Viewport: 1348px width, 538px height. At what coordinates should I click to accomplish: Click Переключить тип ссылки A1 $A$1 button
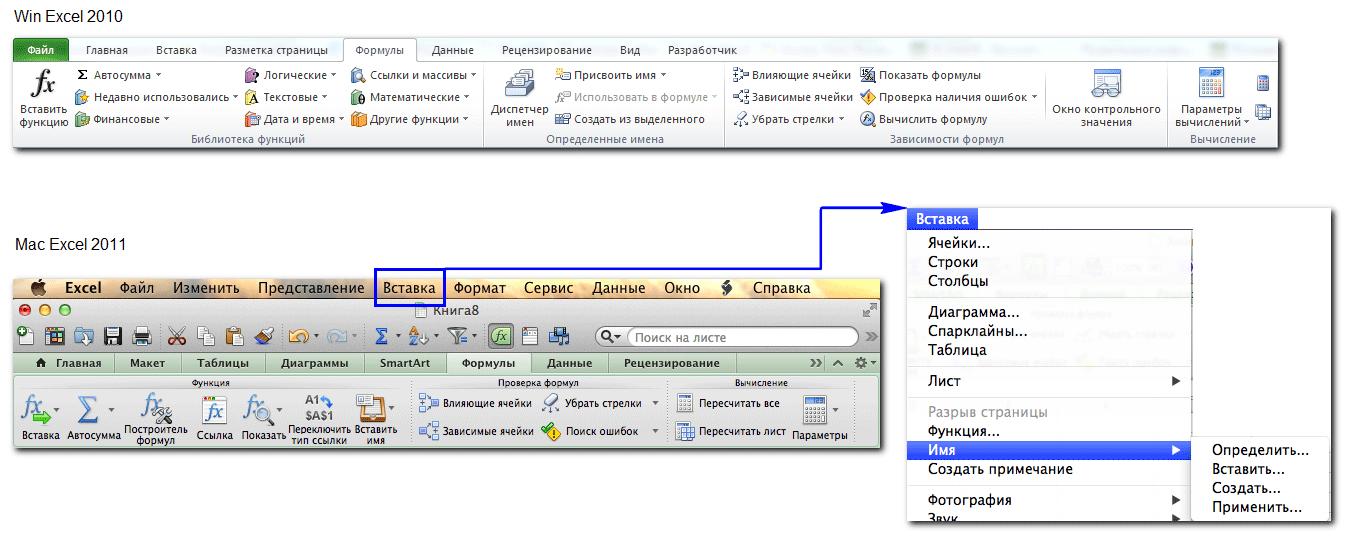(x=318, y=418)
